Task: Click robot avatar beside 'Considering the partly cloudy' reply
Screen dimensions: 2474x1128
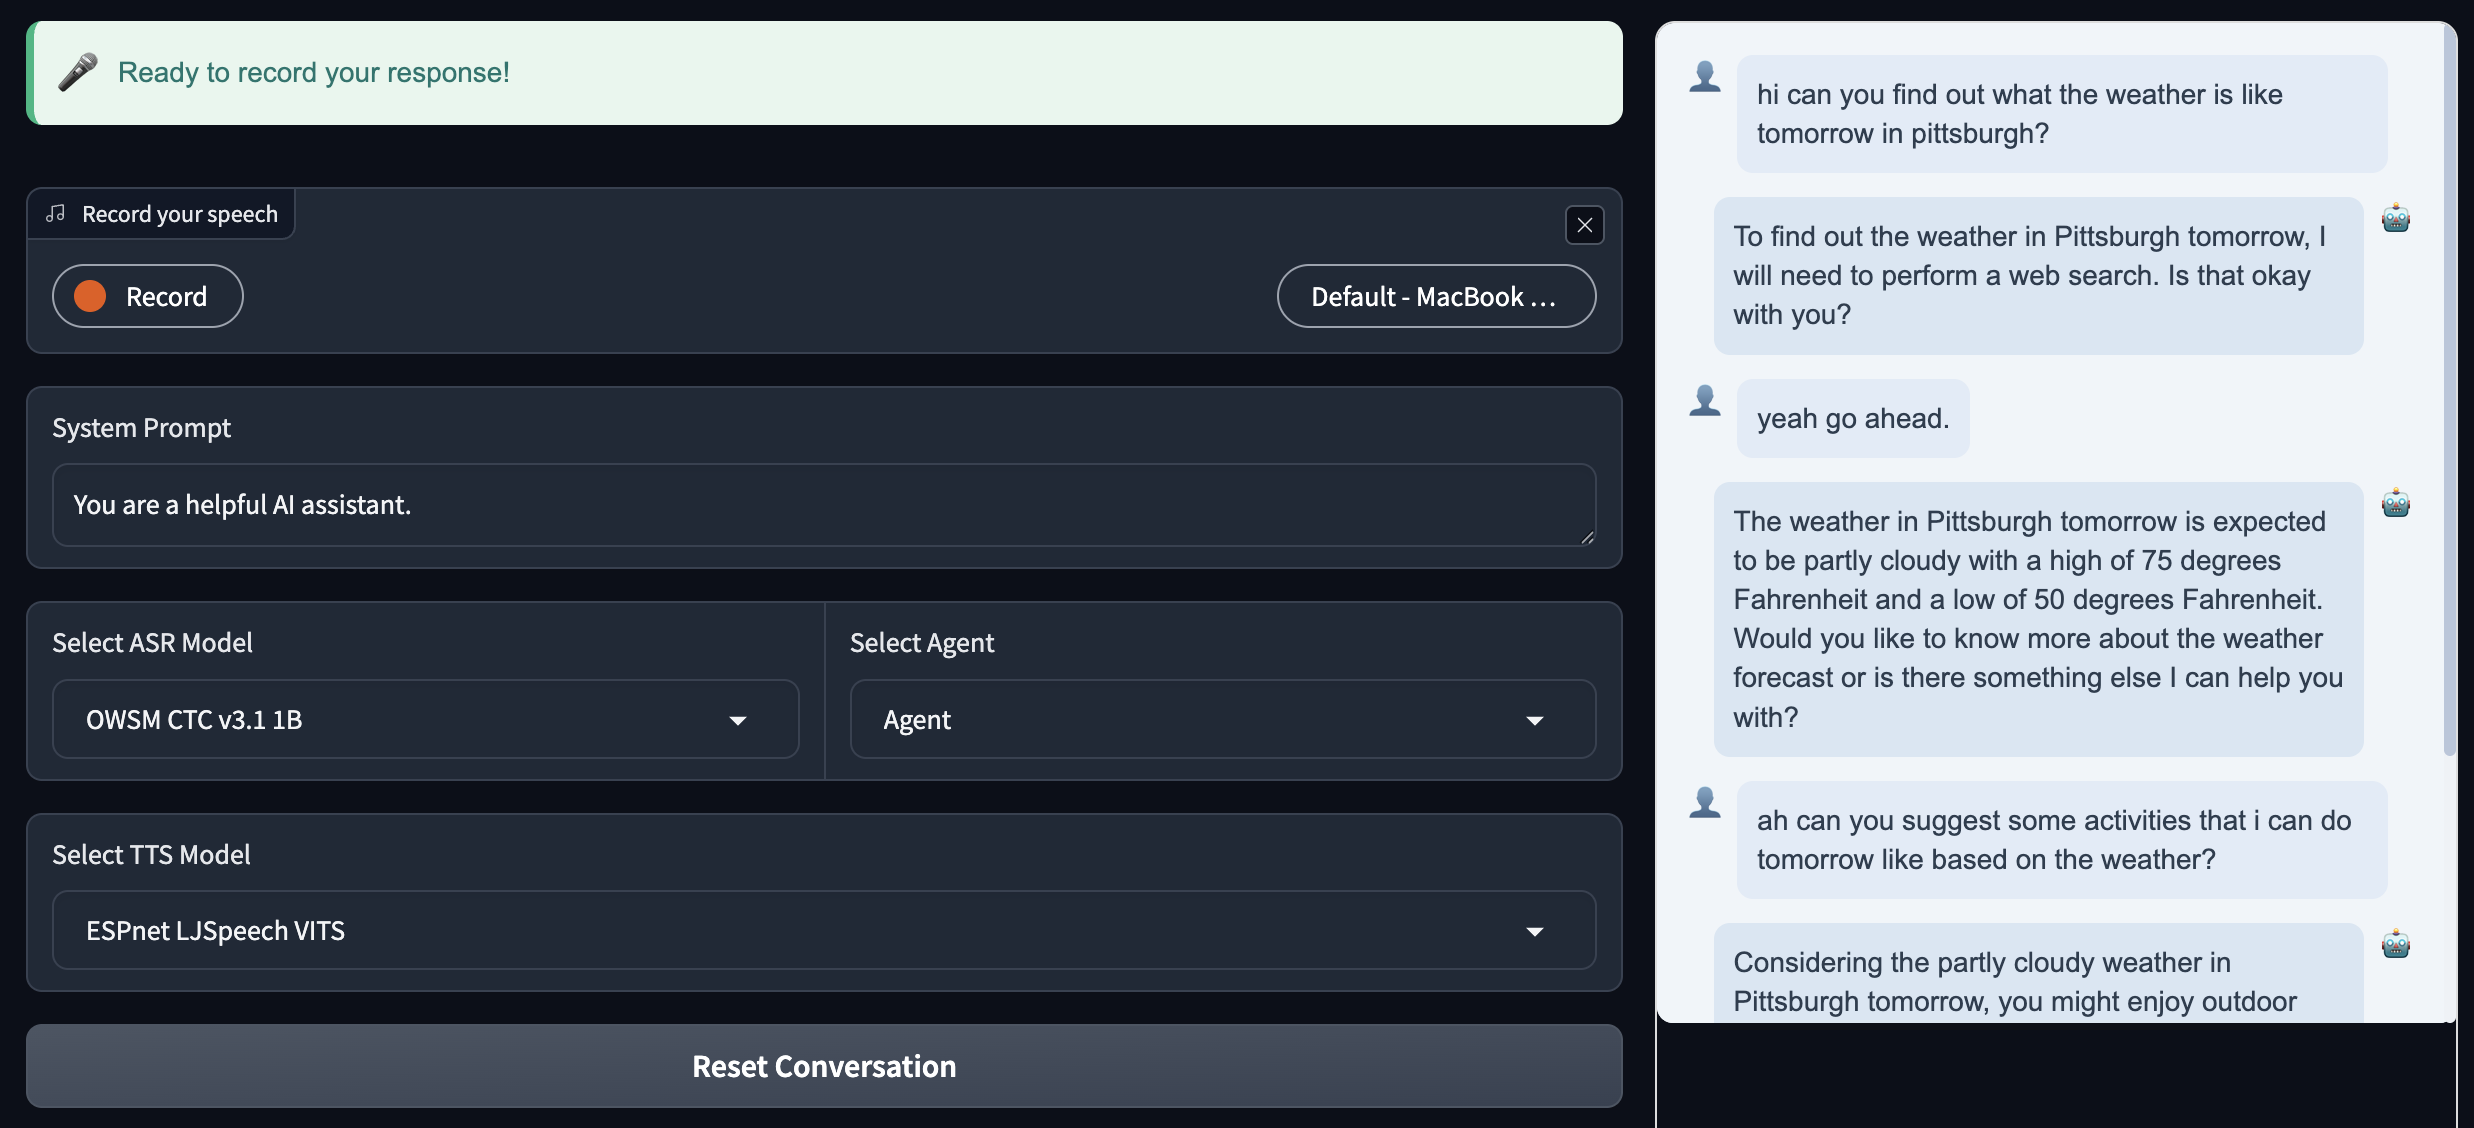Action: pos(2396,944)
